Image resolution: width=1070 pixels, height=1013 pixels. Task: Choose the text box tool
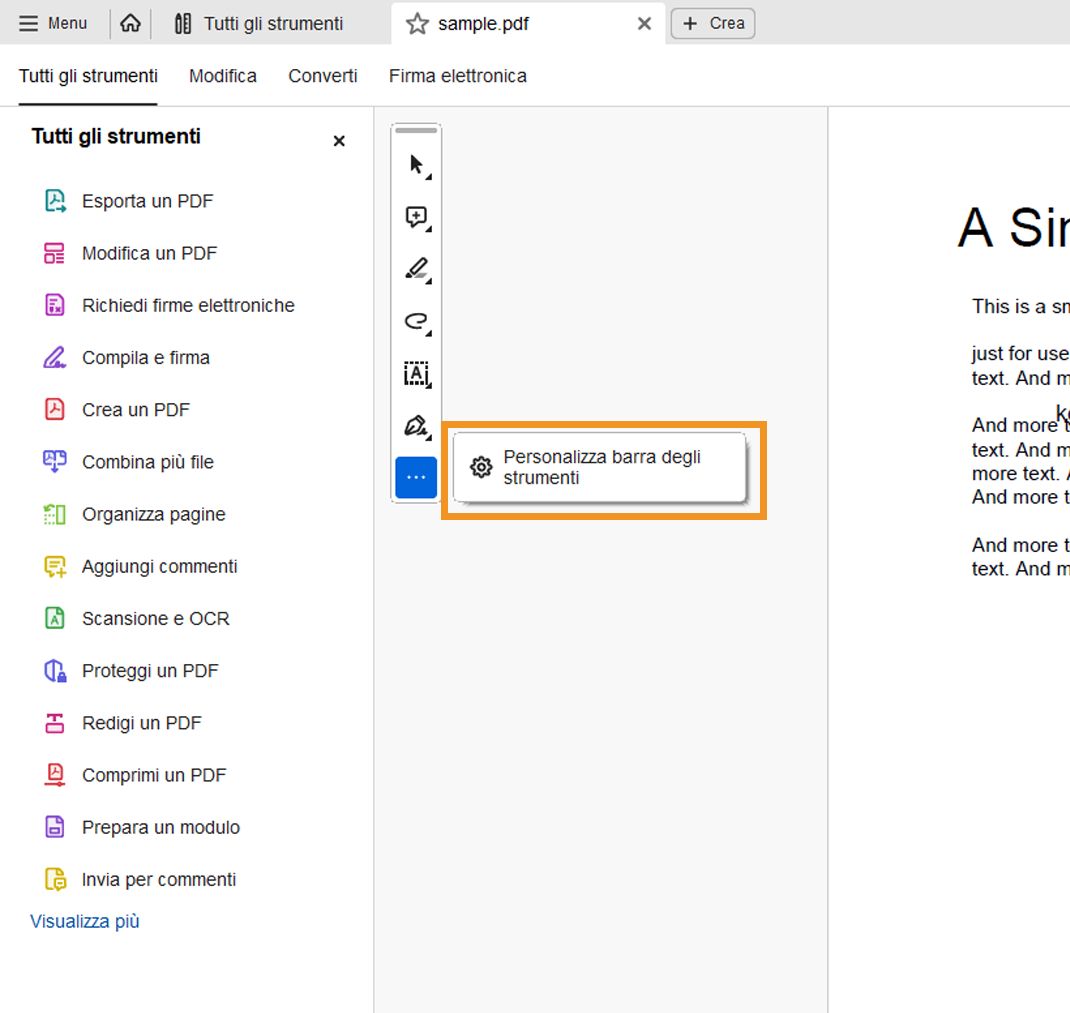(x=416, y=374)
